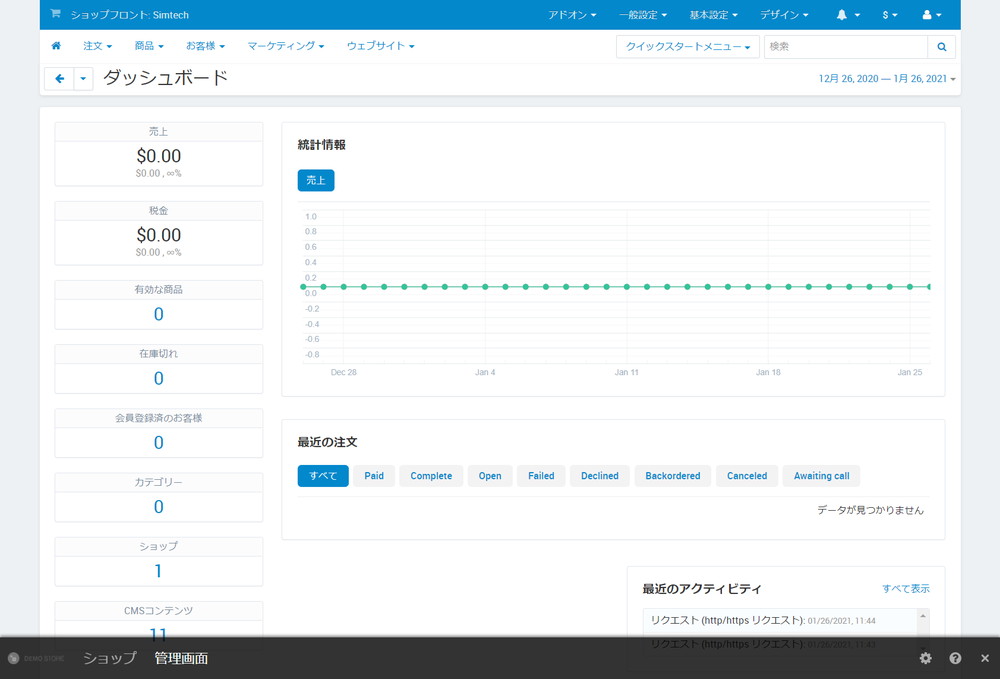Click the first リクエスト activity entry
1000x679 pixels.
click(x=763, y=620)
